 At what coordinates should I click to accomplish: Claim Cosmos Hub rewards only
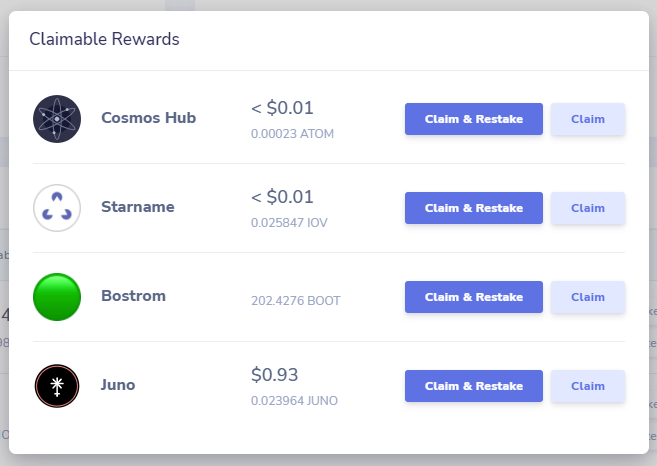pyautogui.click(x=588, y=119)
